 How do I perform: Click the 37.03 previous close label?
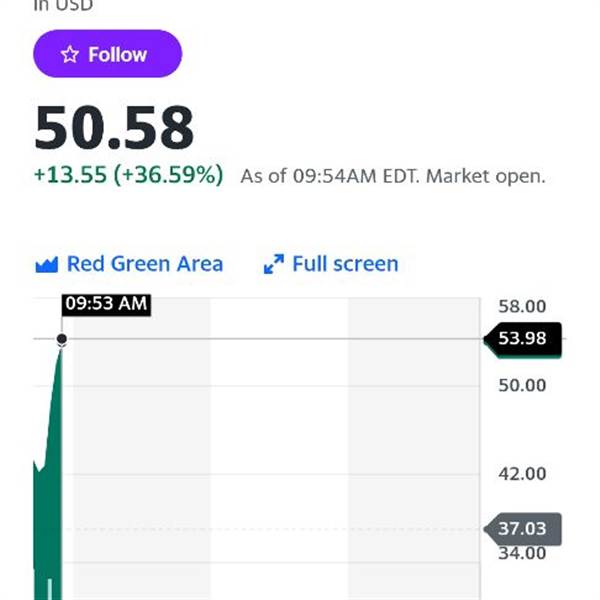pyautogui.click(x=522, y=528)
